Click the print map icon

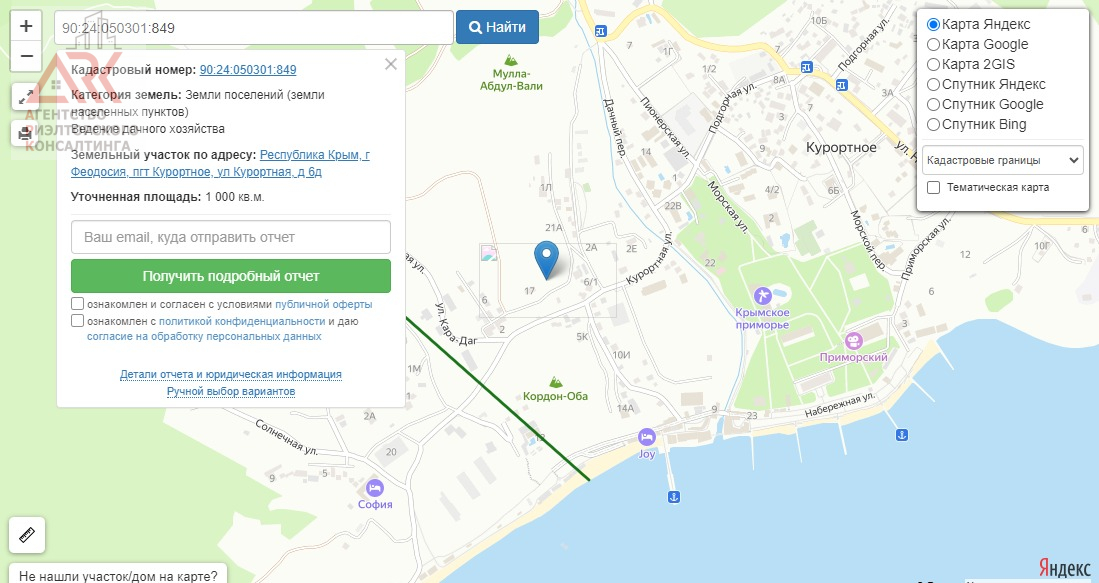(25, 133)
